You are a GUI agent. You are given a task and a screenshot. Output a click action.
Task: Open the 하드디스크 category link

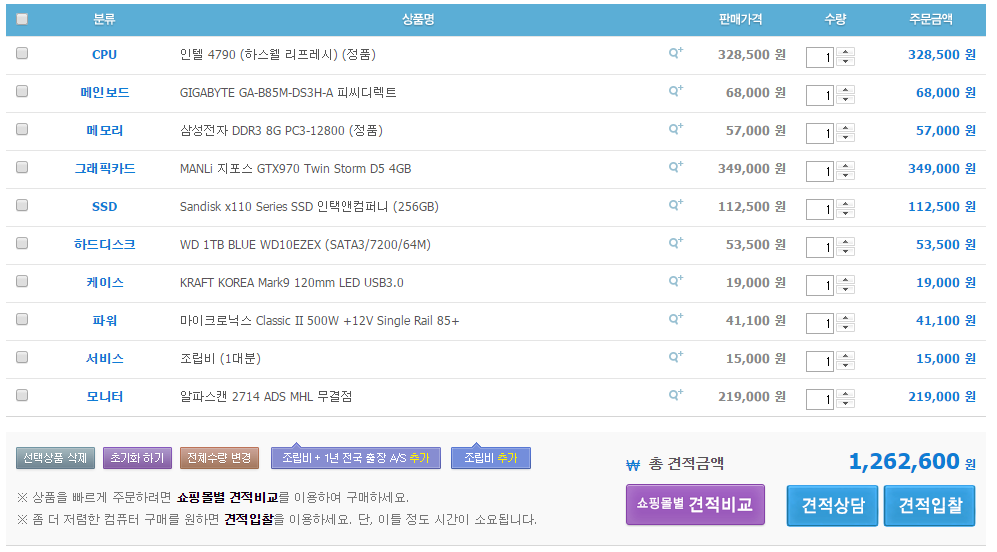[x=105, y=245]
